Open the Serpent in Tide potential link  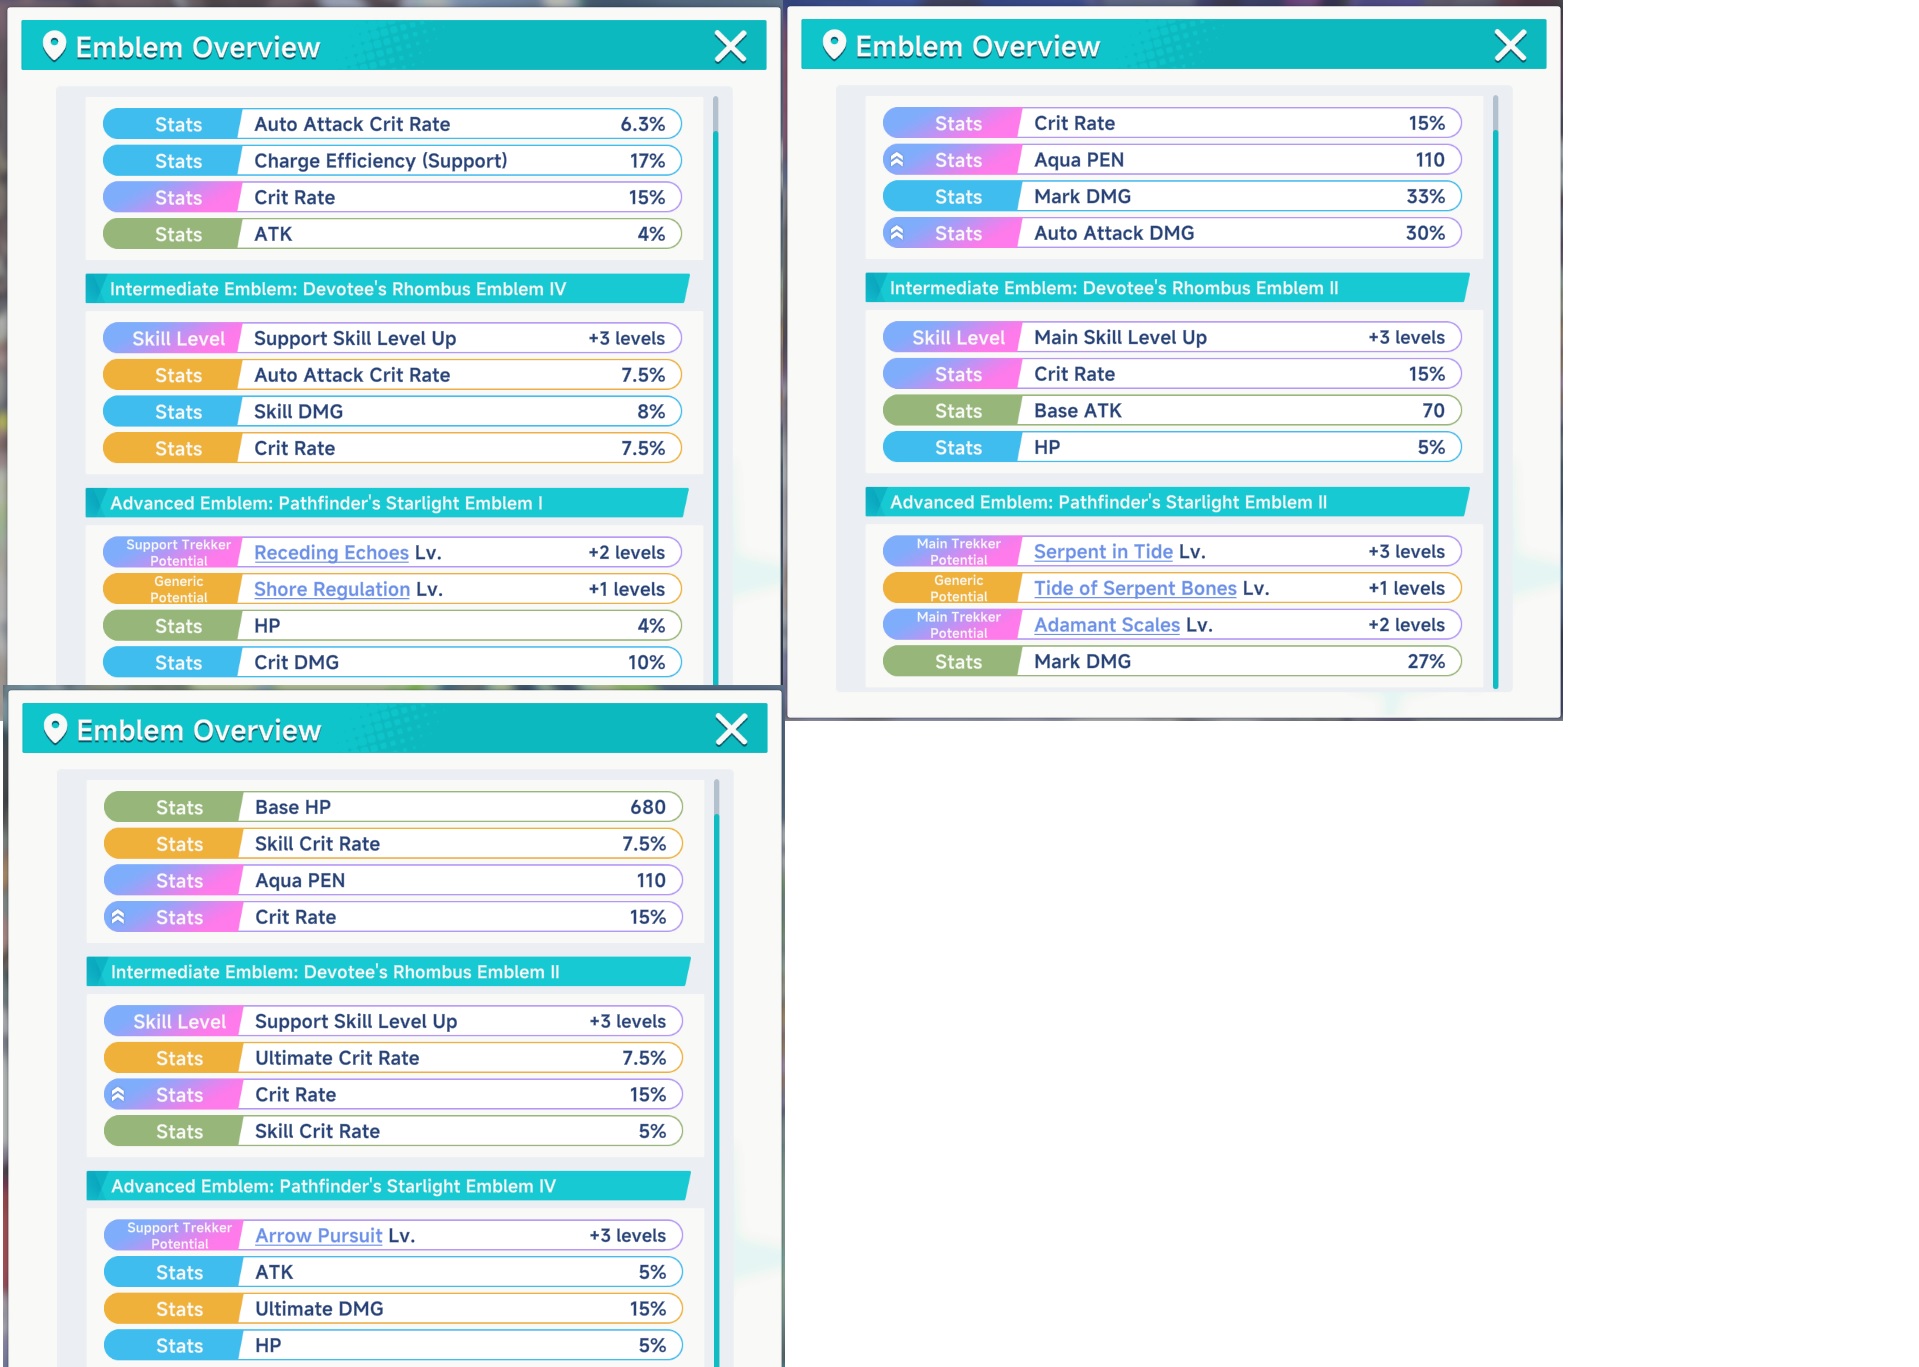[x=1103, y=552]
